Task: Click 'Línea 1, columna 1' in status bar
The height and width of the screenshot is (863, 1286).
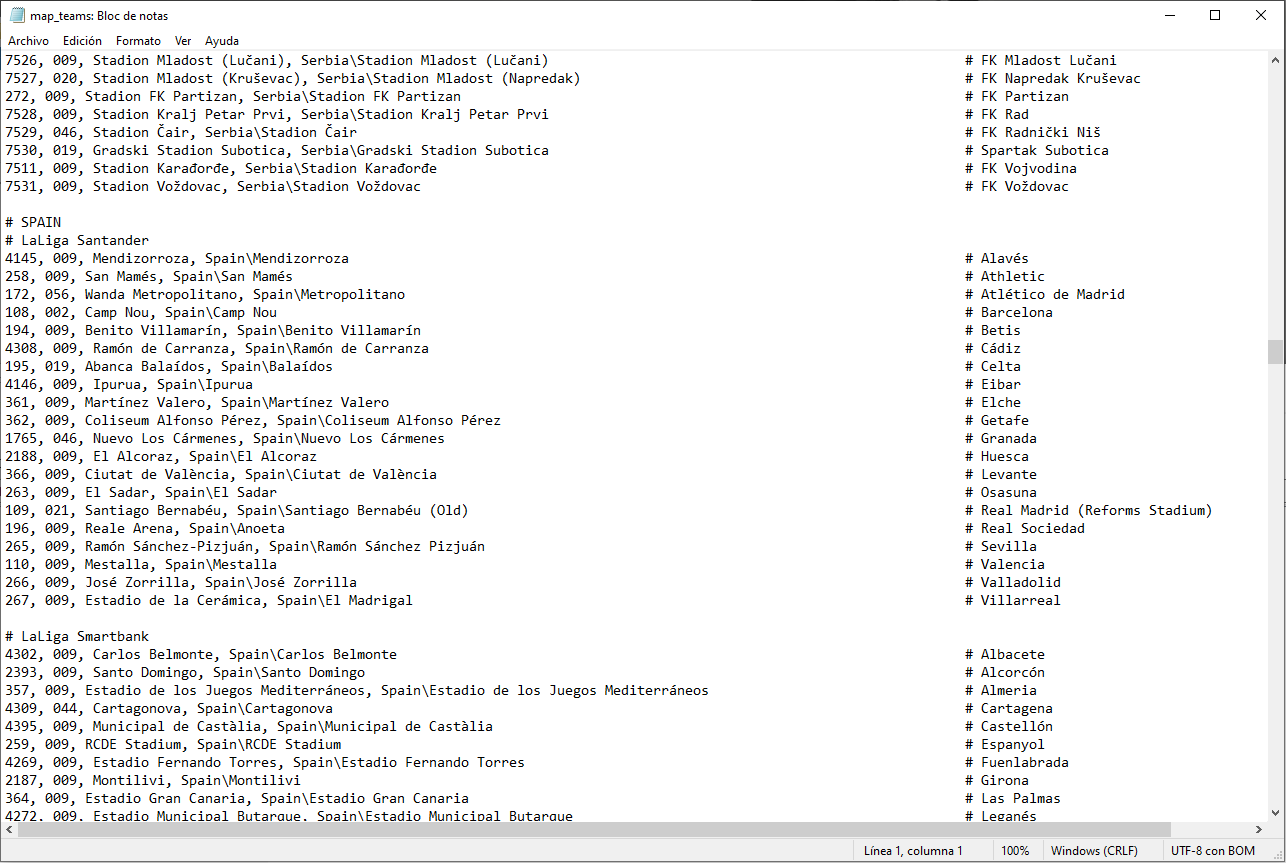Action: click(913, 851)
